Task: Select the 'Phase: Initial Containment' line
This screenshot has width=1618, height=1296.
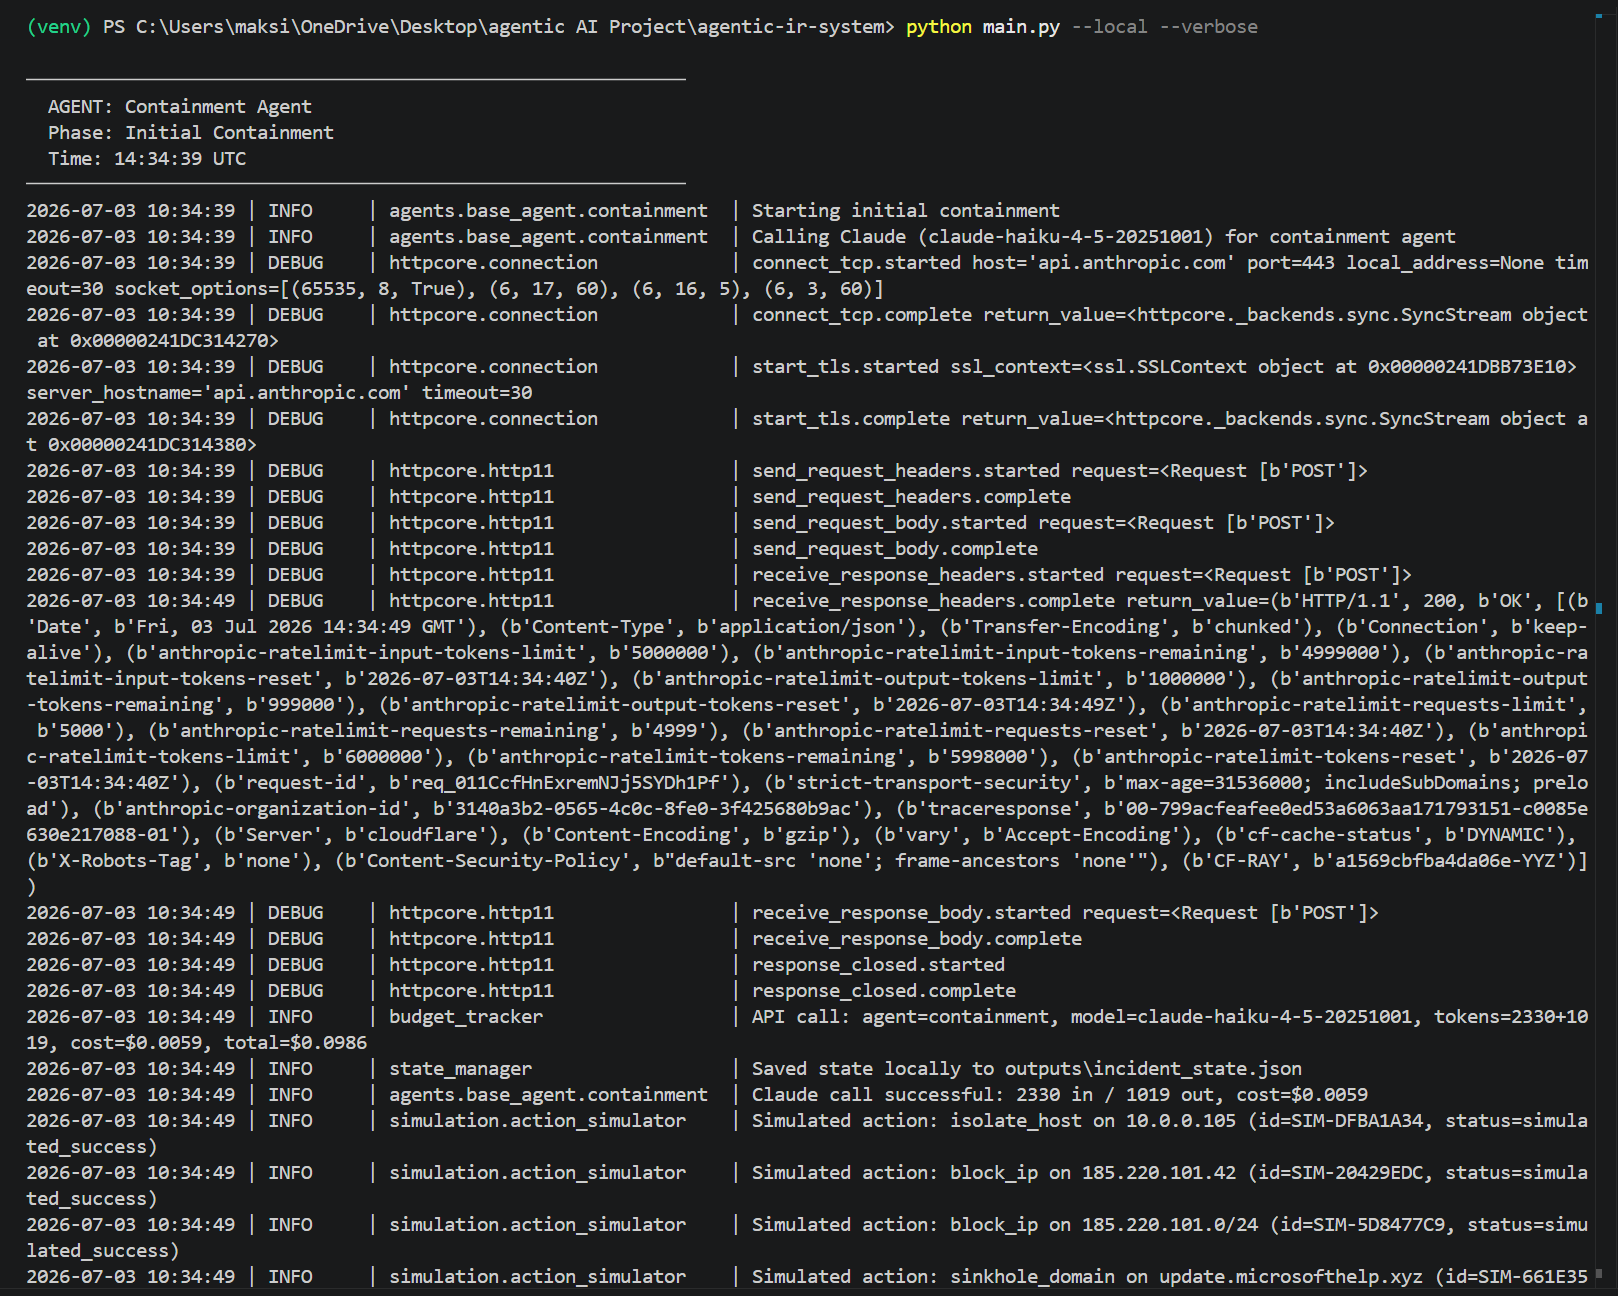Action: click(191, 133)
